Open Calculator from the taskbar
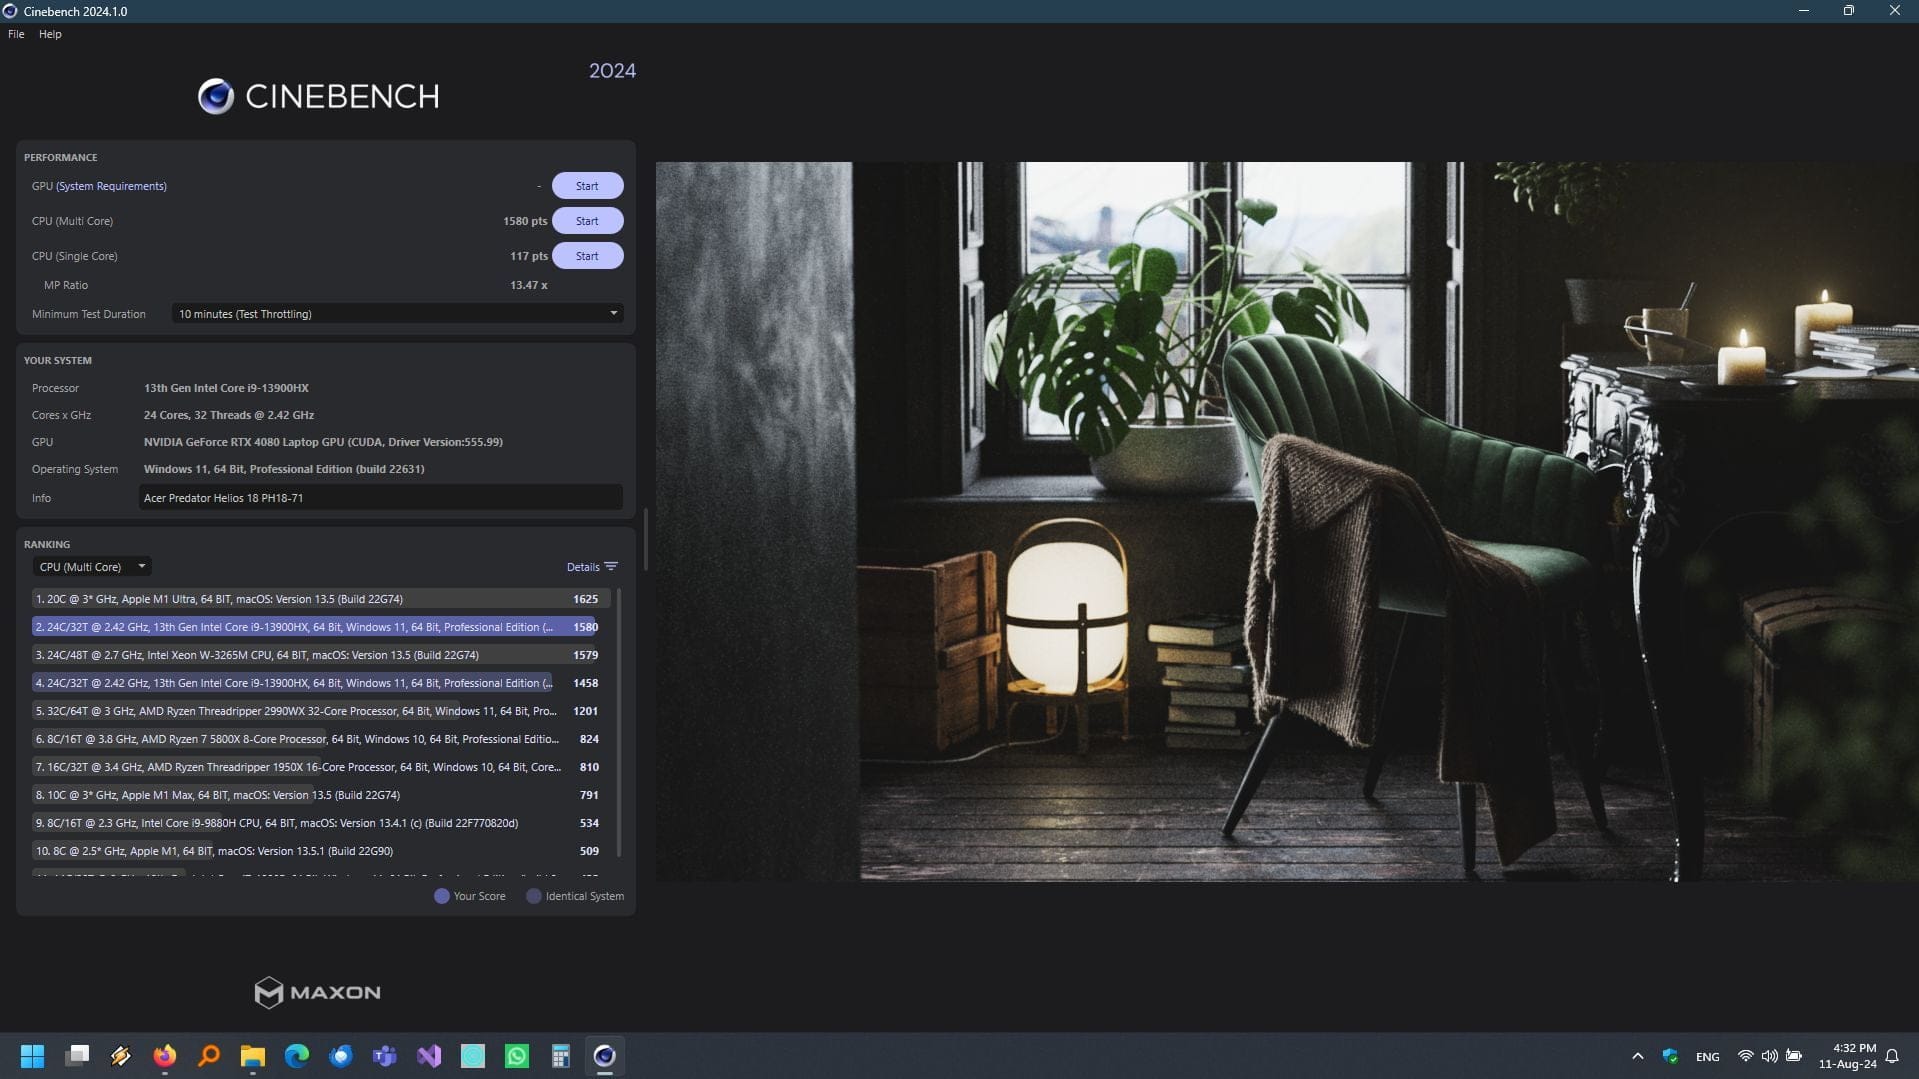The height and width of the screenshot is (1079, 1919). [561, 1056]
